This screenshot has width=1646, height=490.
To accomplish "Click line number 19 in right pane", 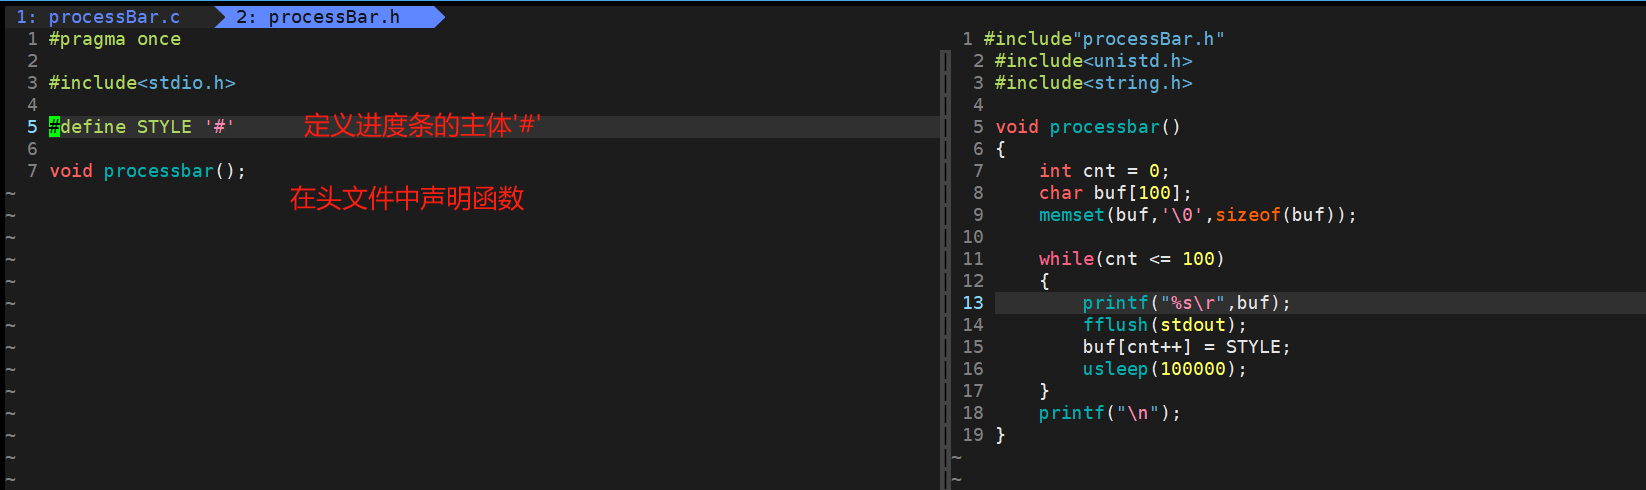I will pyautogui.click(x=973, y=435).
